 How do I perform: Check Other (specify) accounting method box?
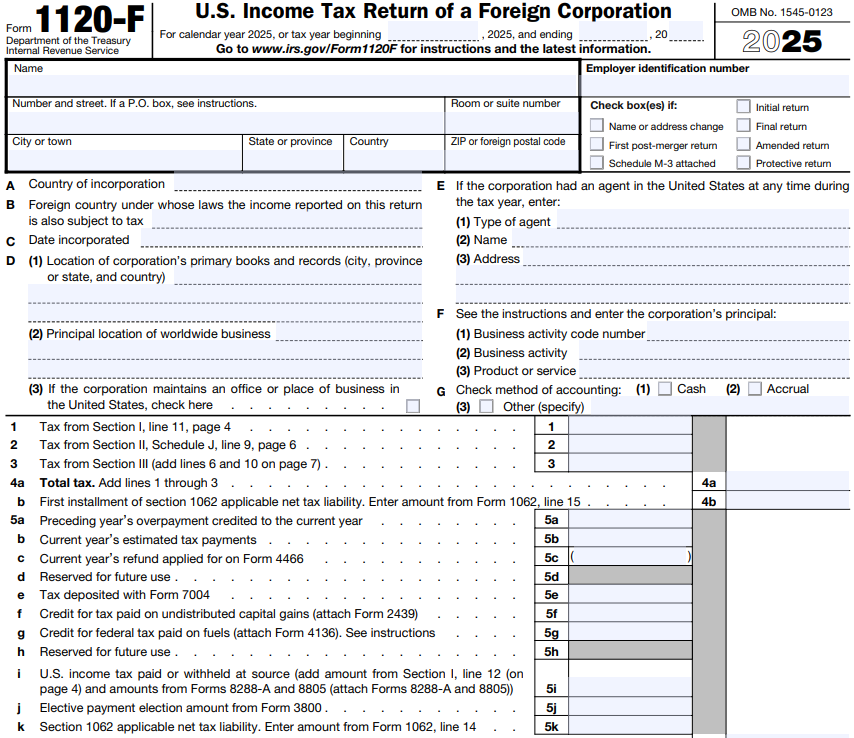pos(486,406)
